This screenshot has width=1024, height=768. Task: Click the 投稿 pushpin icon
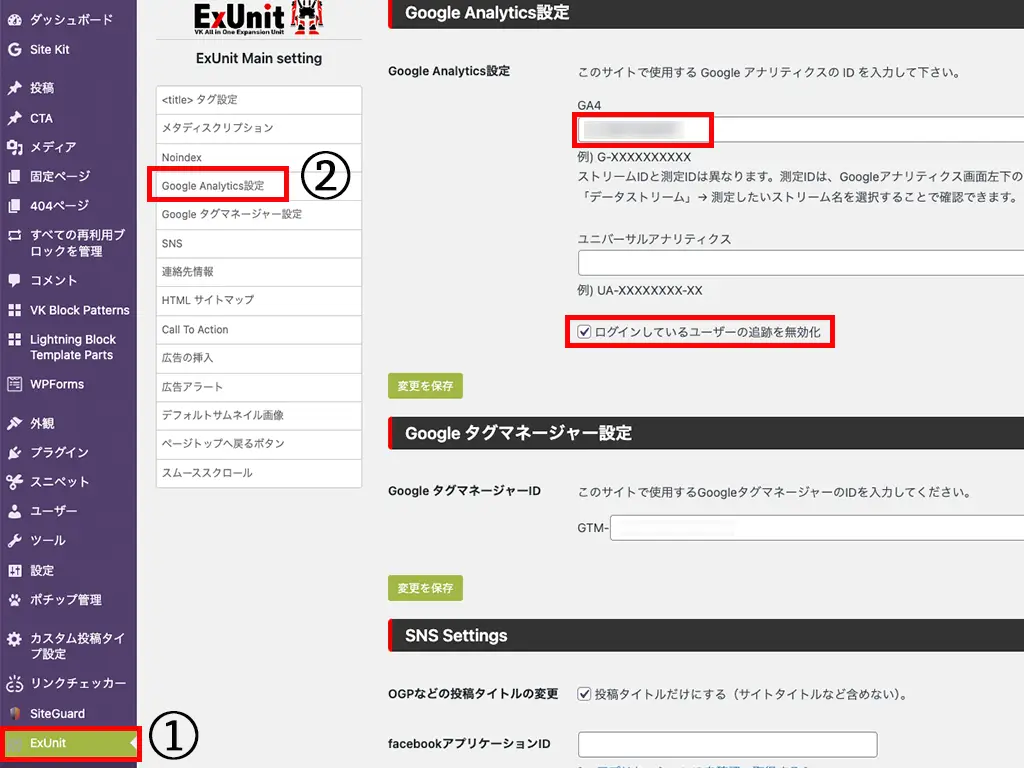[14, 88]
